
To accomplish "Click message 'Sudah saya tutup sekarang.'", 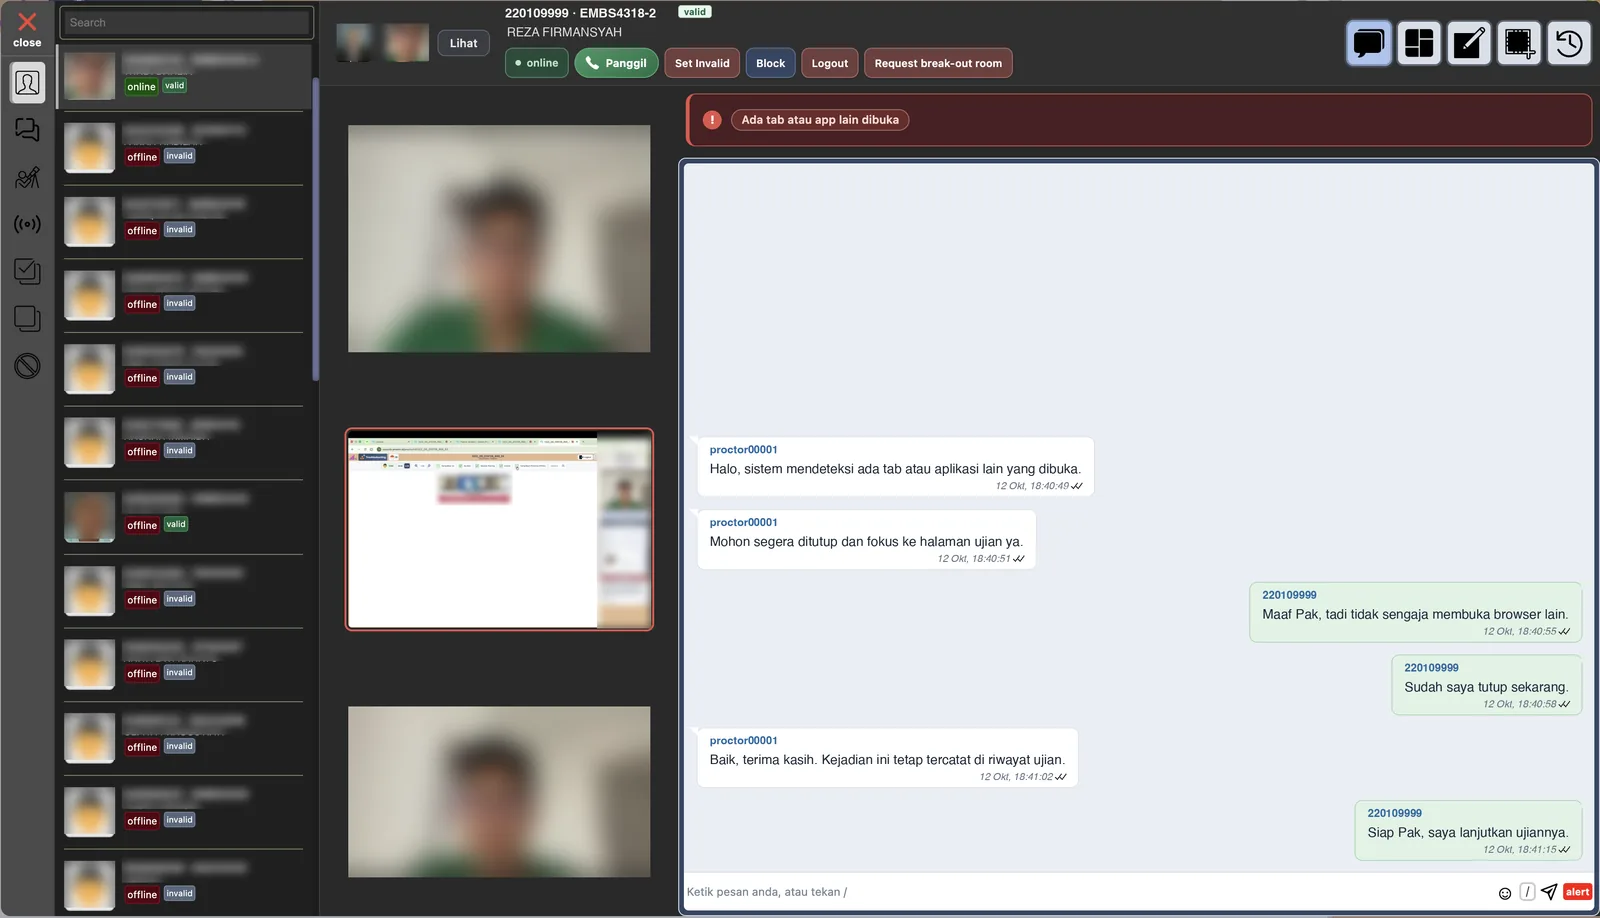I will [1486, 686].
